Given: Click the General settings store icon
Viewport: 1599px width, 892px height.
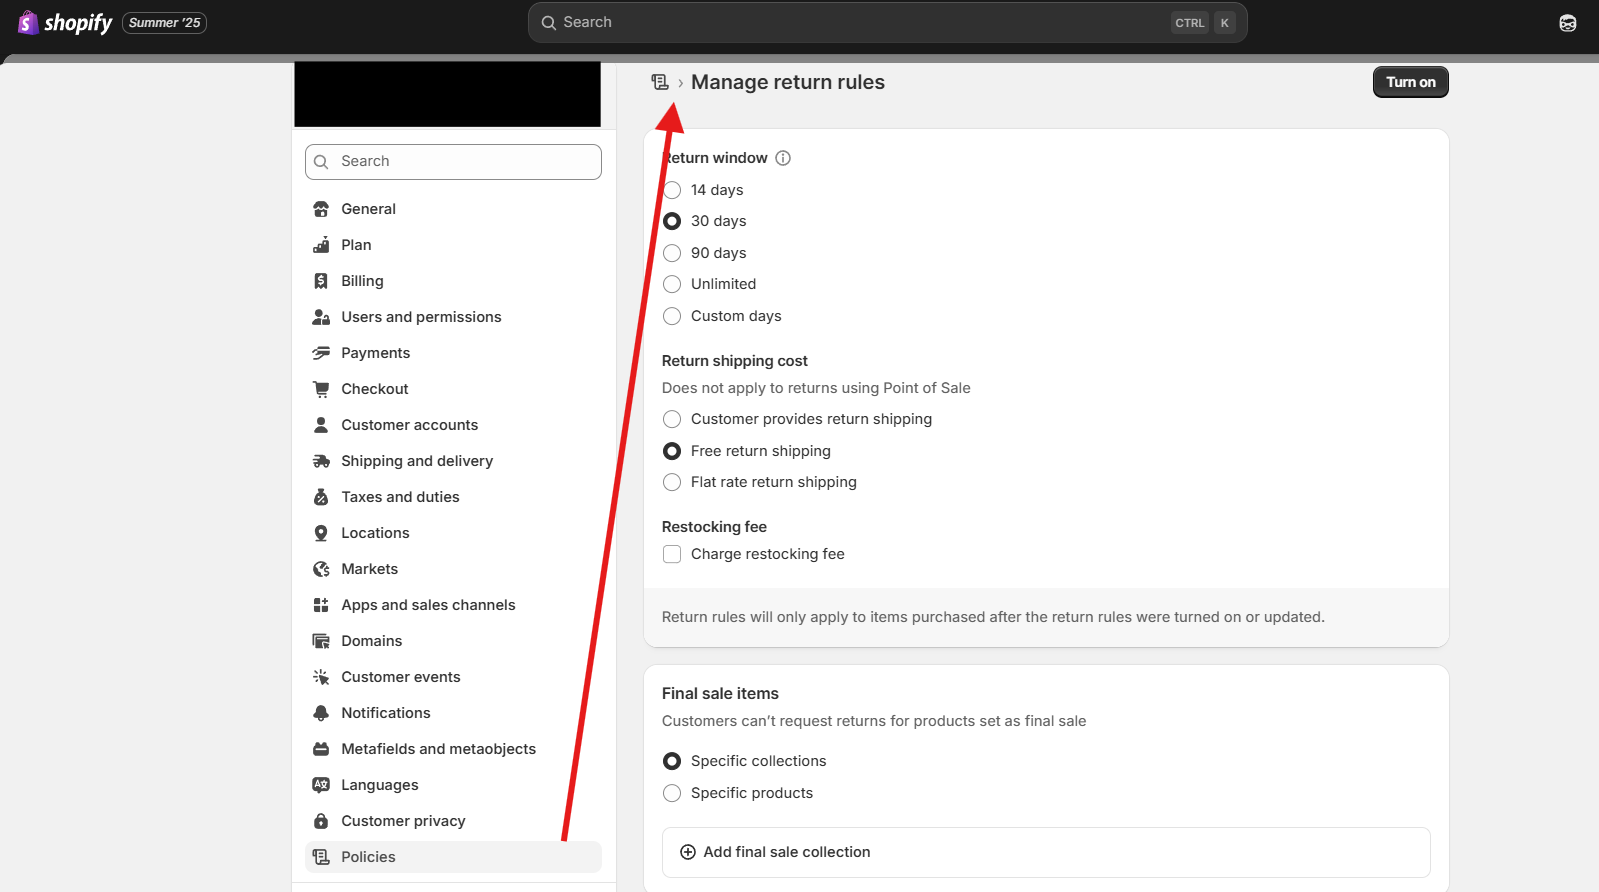Looking at the screenshot, I should tap(321, 209).
